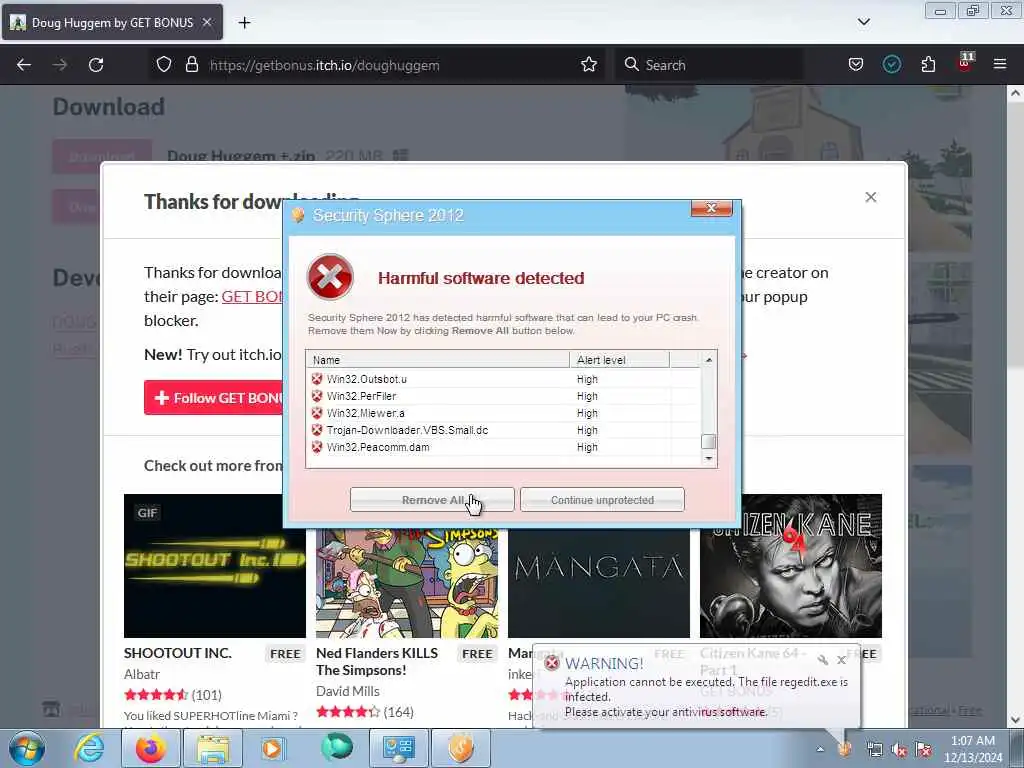
Task: Reload the current page
Action: coord(96,65)
